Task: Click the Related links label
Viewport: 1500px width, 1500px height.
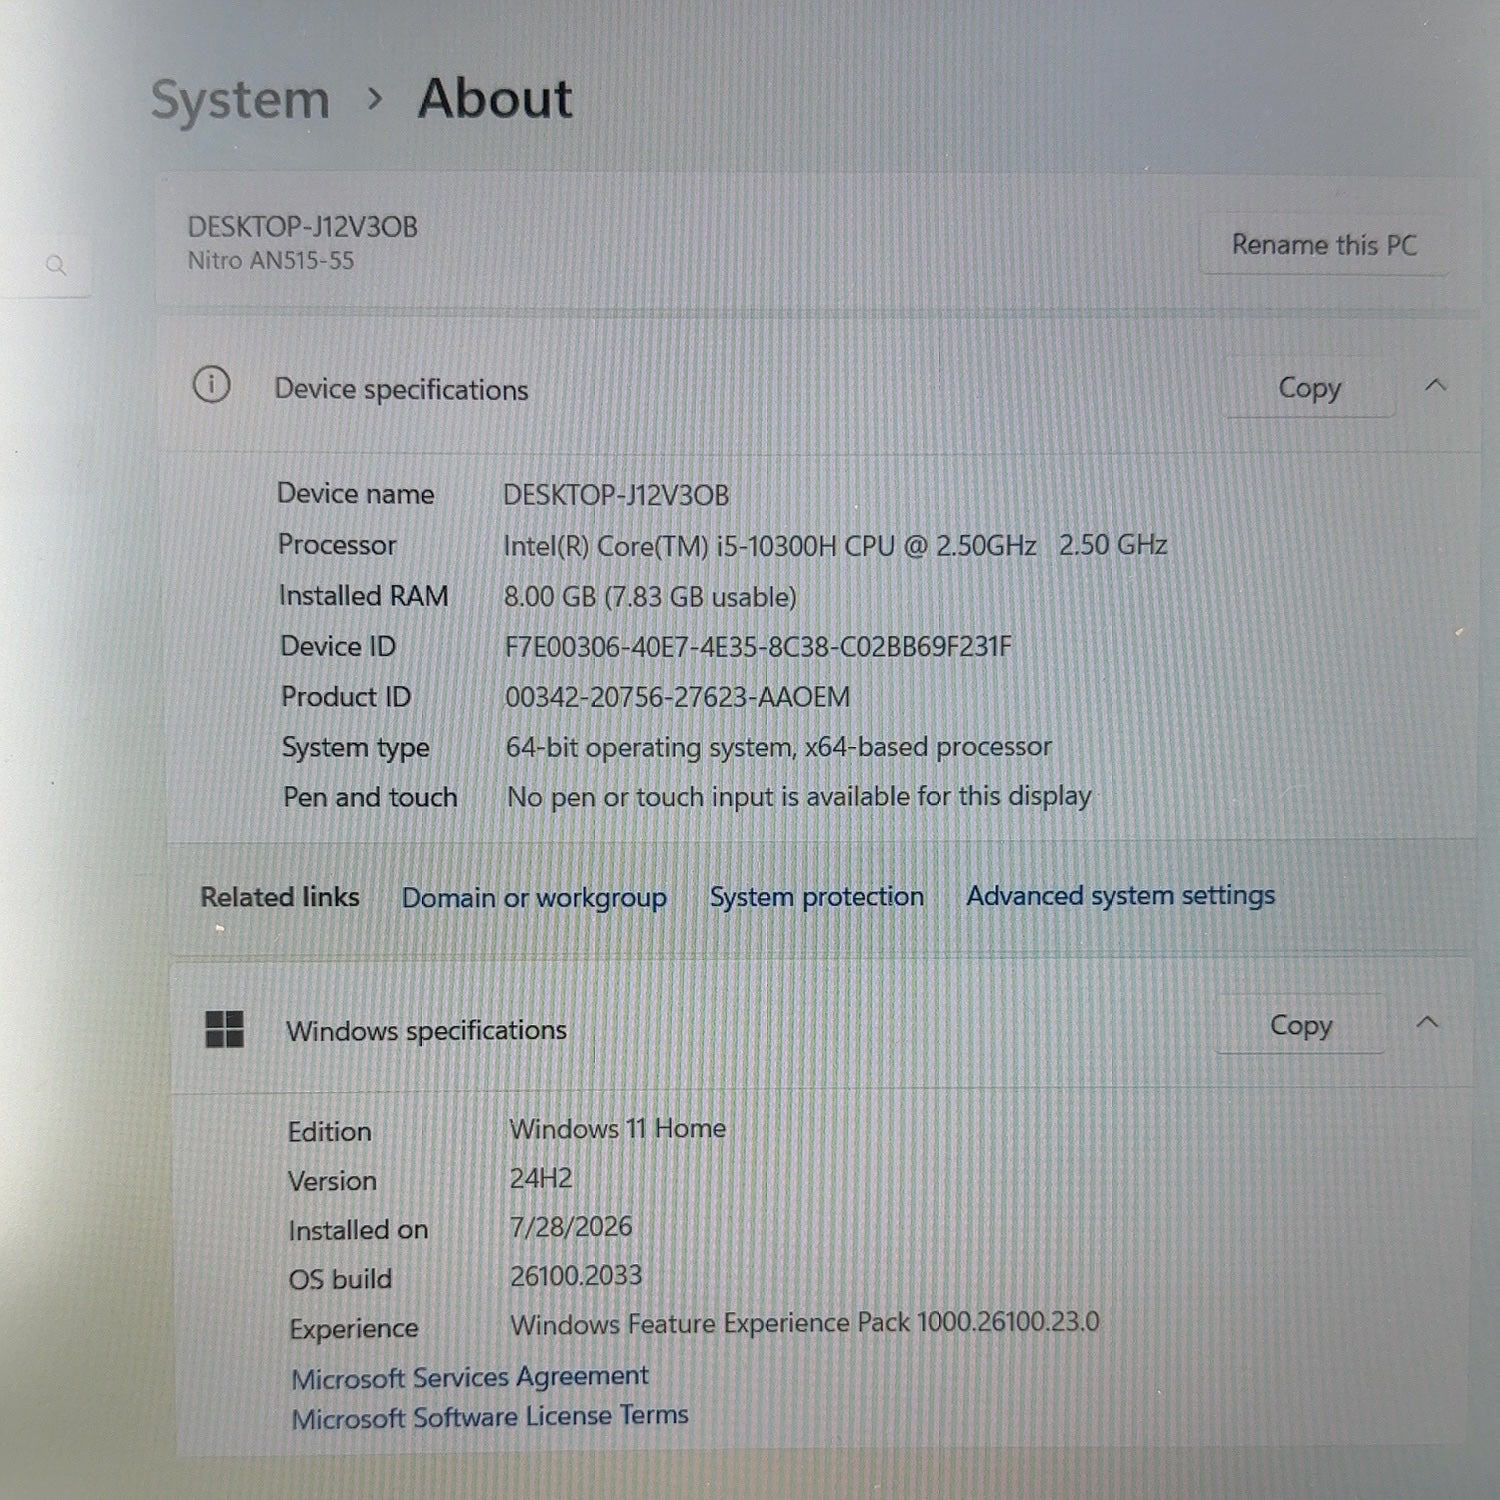Action: tap(280, 897)
